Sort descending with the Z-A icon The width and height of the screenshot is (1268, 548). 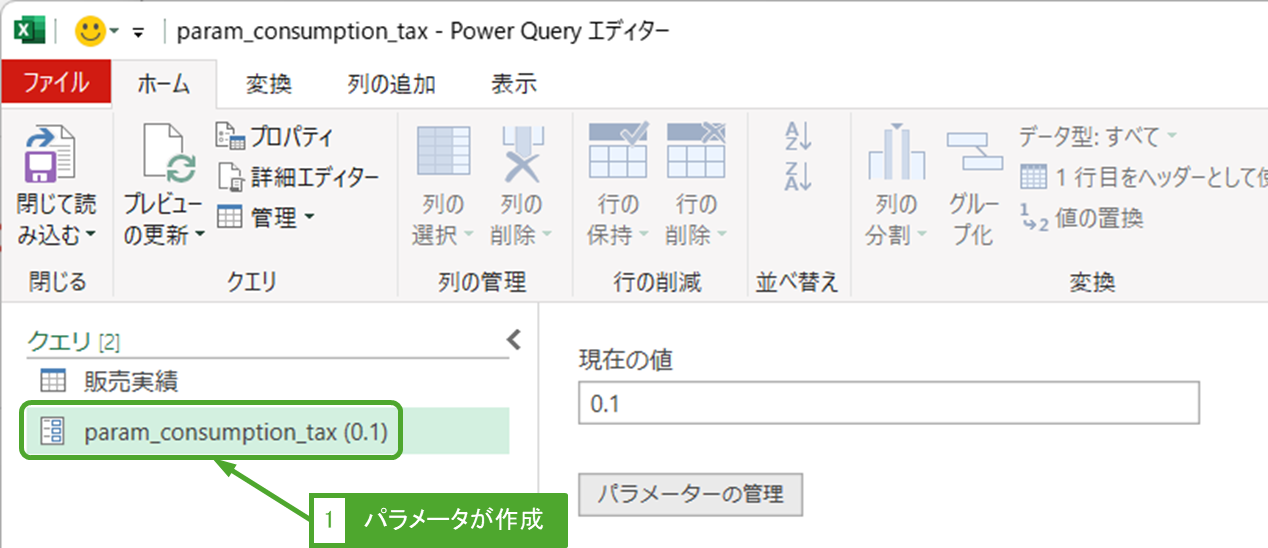799,176
